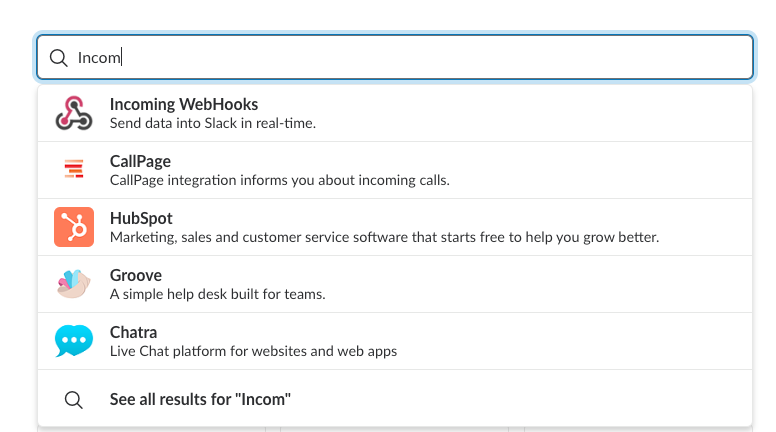Click the Groove app icon

coord(74,284)
